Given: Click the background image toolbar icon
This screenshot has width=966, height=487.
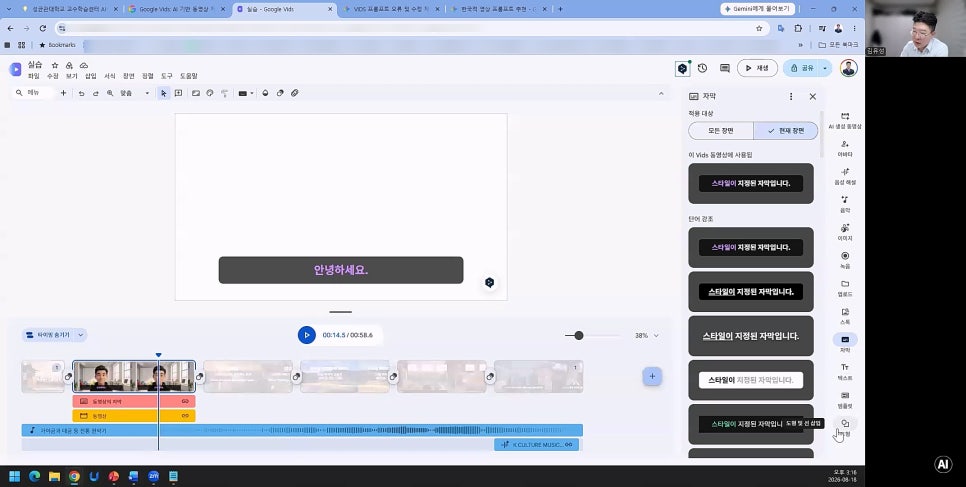Looking at the screenshot, I should coord(196,93).
